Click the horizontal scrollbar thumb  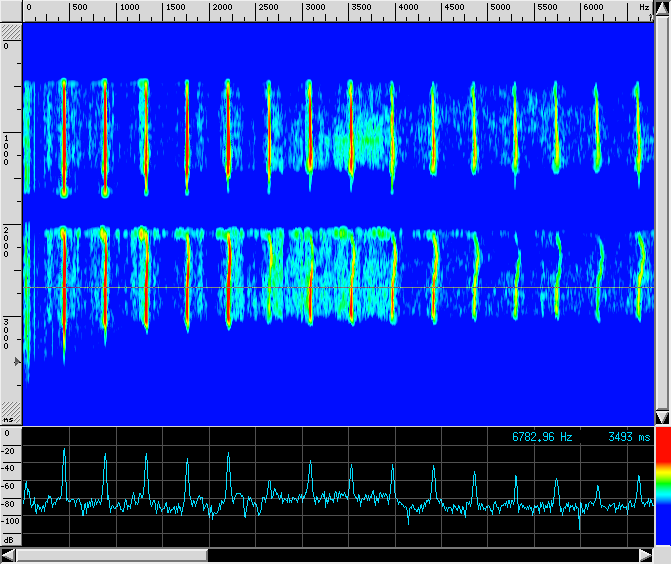click(x=111, y=554)
